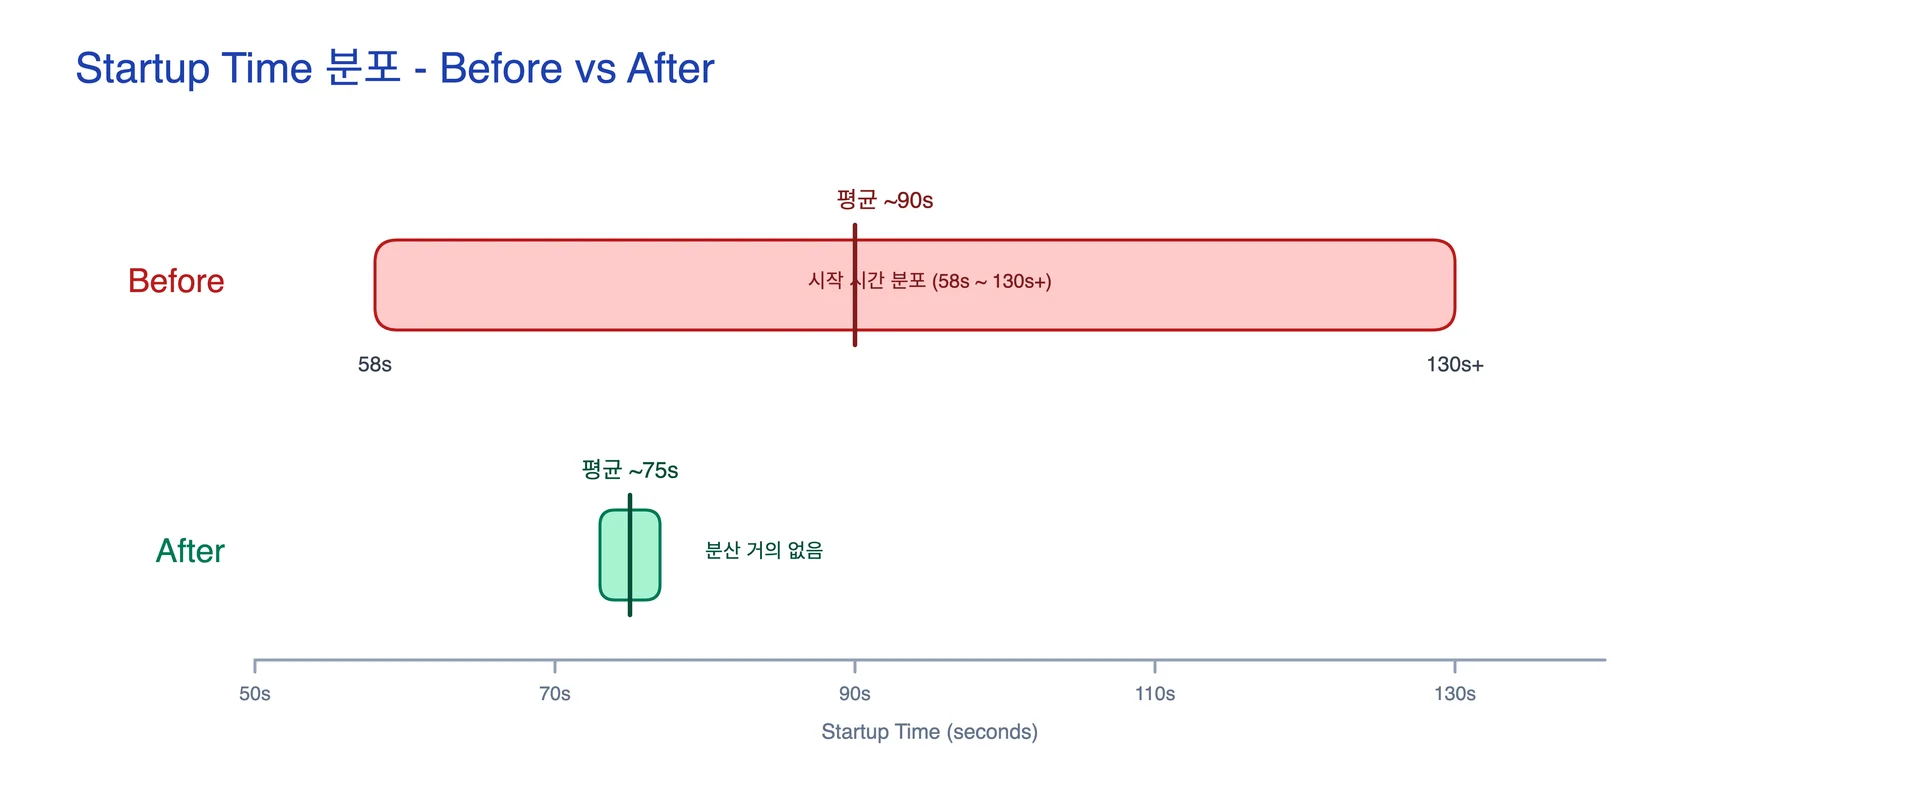Click the "평균 ~90s" mean label

point(884,200)
